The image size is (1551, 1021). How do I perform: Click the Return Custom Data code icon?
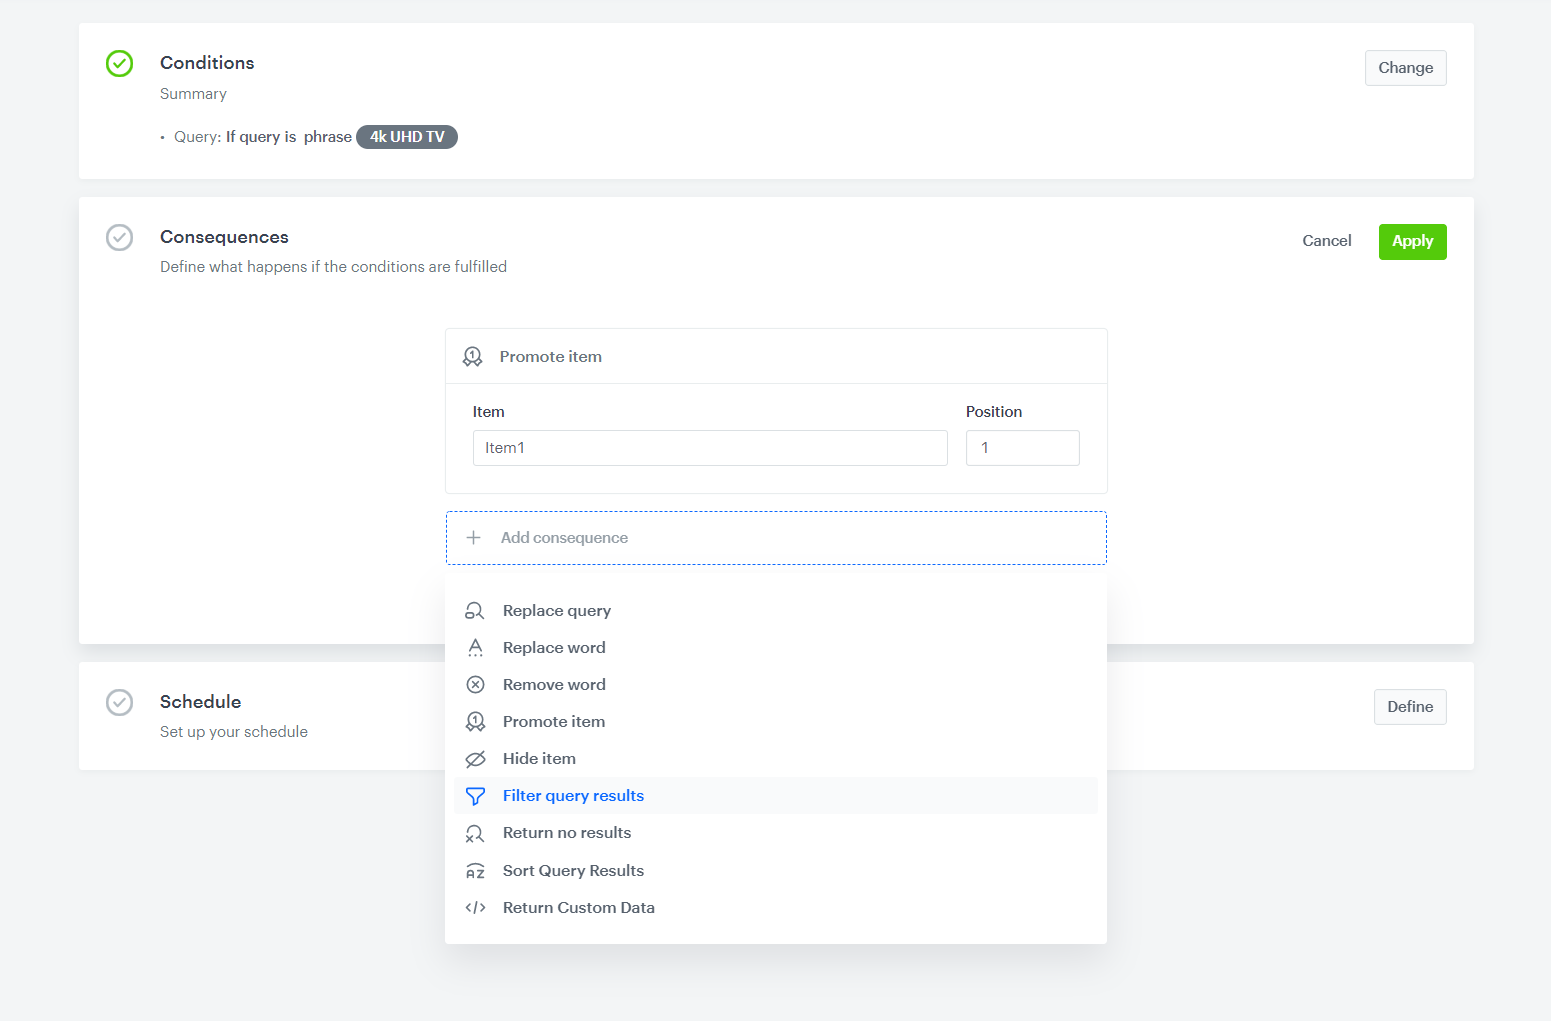(475, 908)
